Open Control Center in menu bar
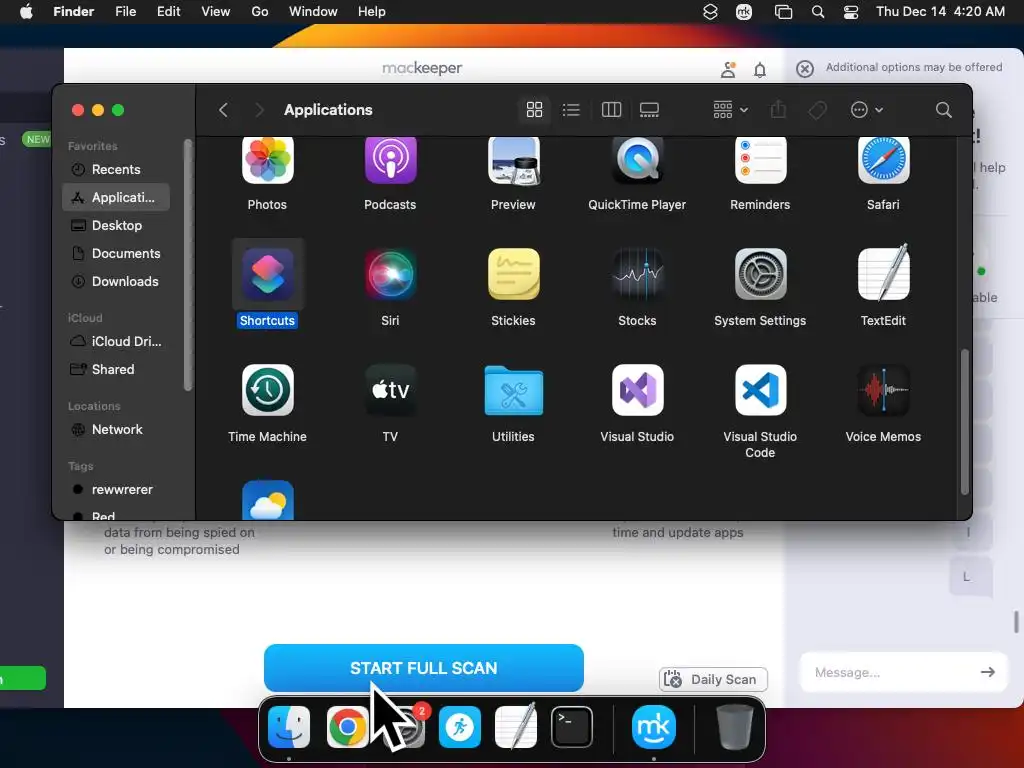Image resolution: width=1024 pixels, height=768 pixels. [x=851, y=12]
